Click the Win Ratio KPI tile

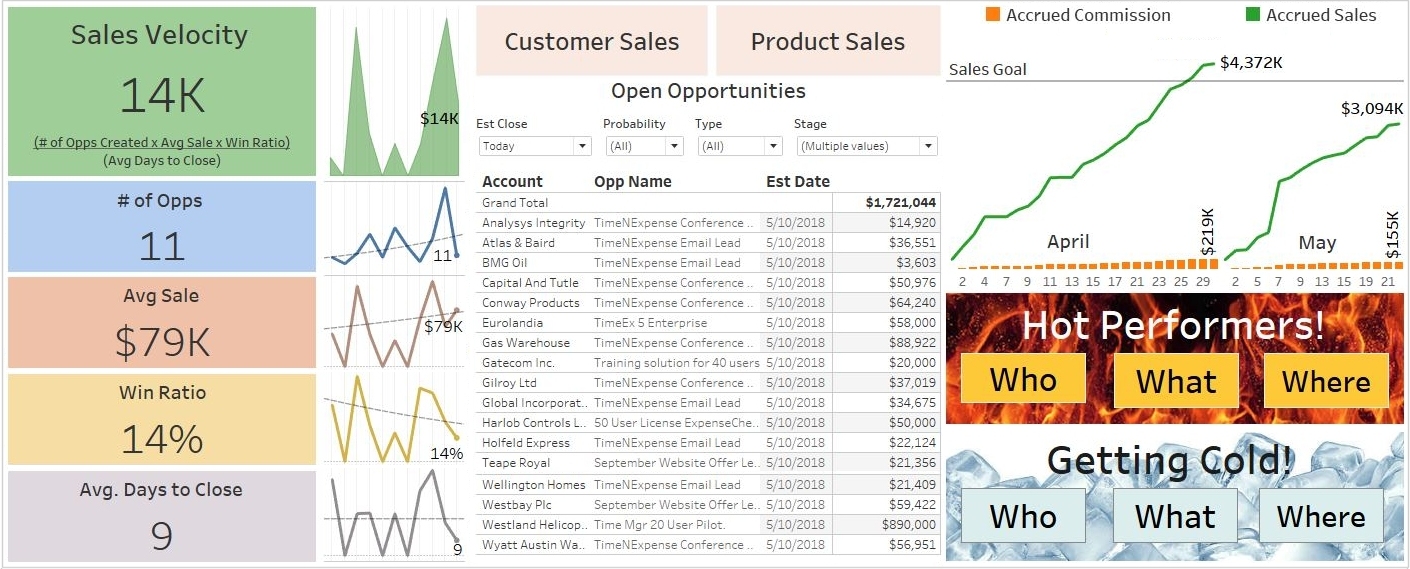(162, 419)
